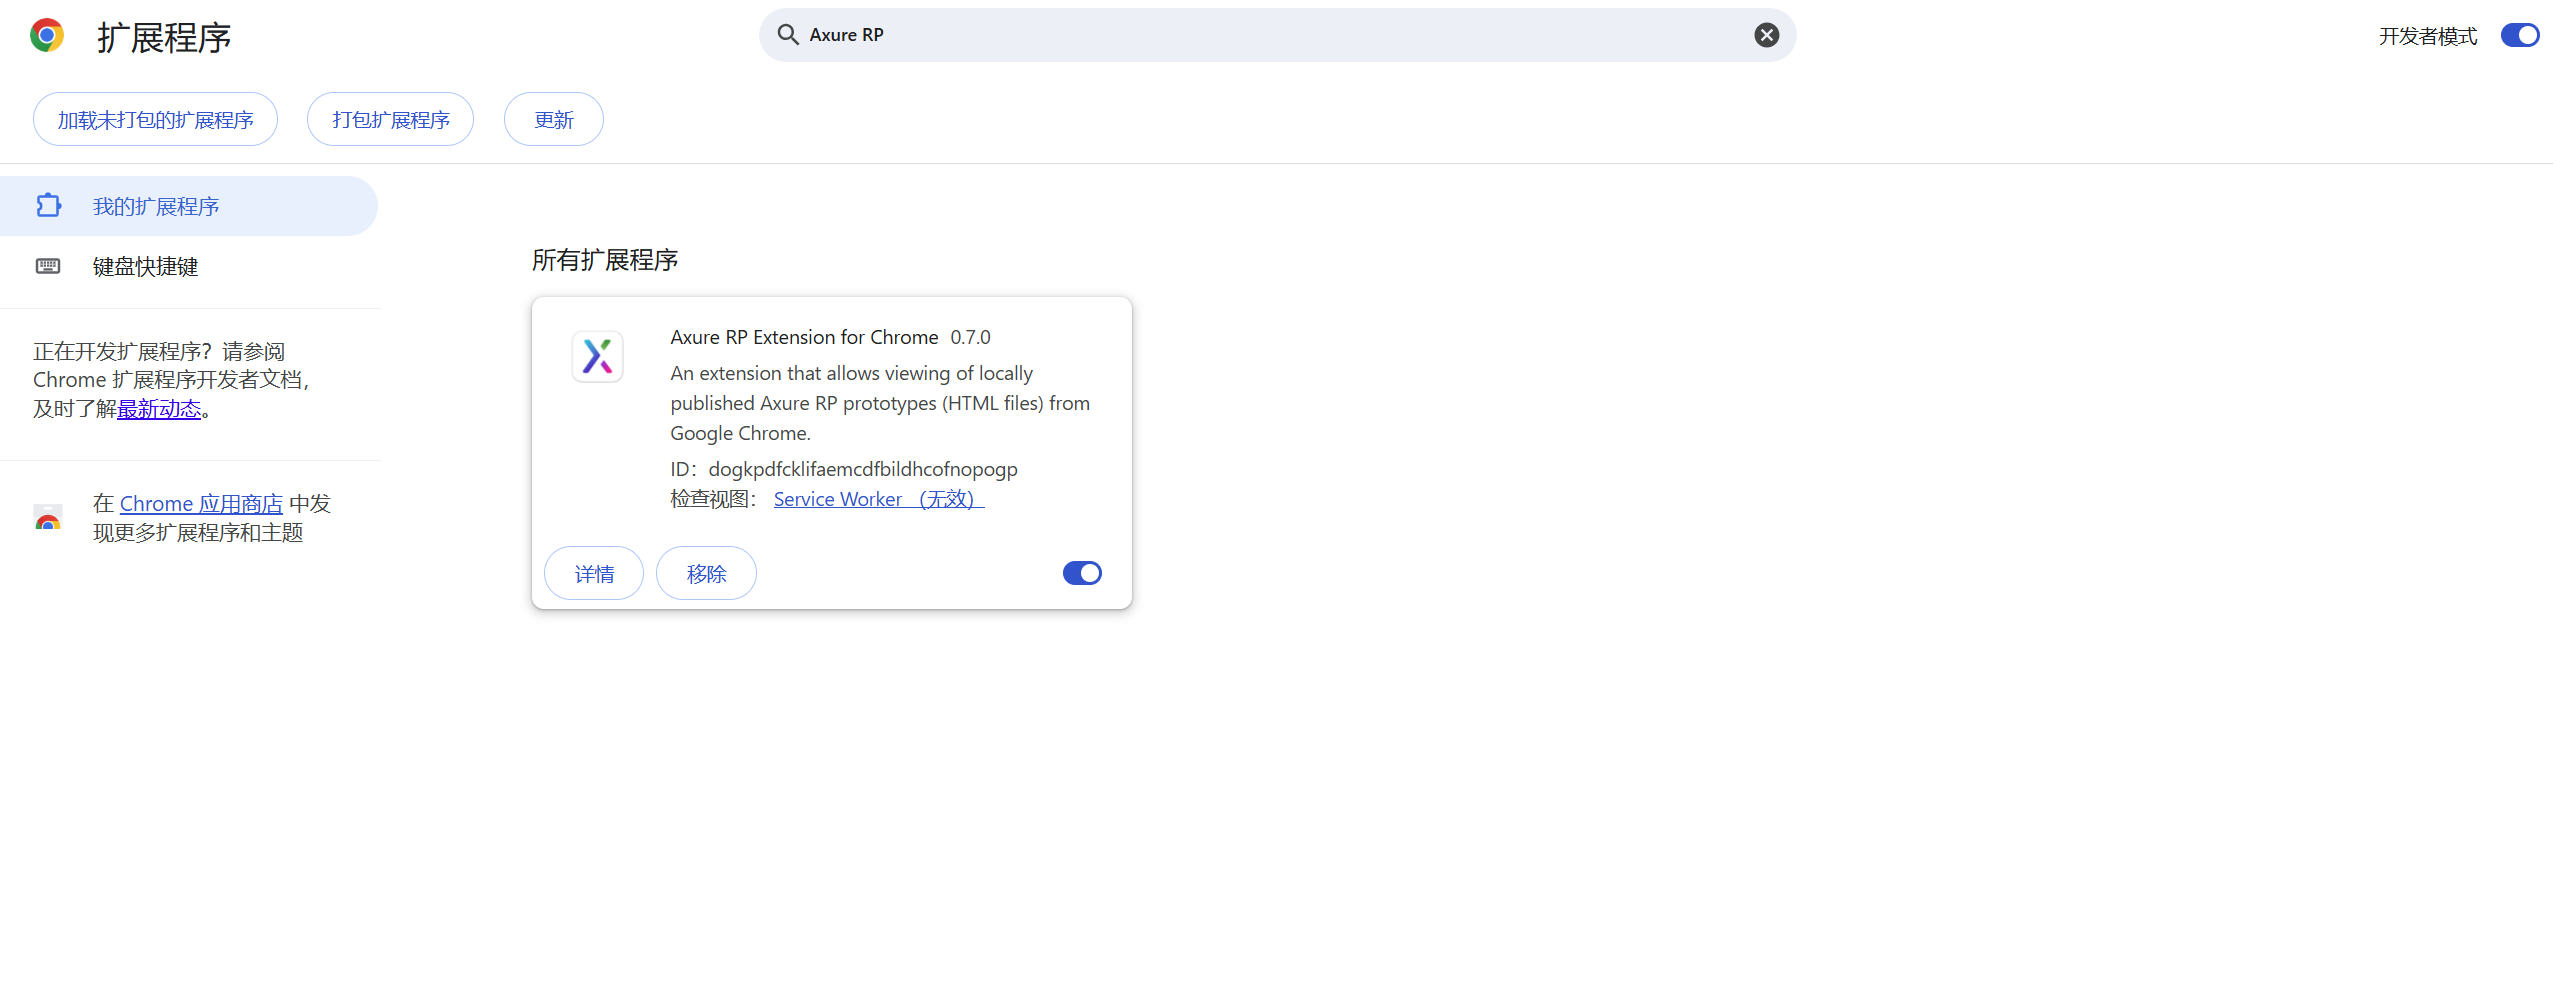Open the Chrome 应用商店 link
Screen dimensions: 2553x999
[201, 504]
